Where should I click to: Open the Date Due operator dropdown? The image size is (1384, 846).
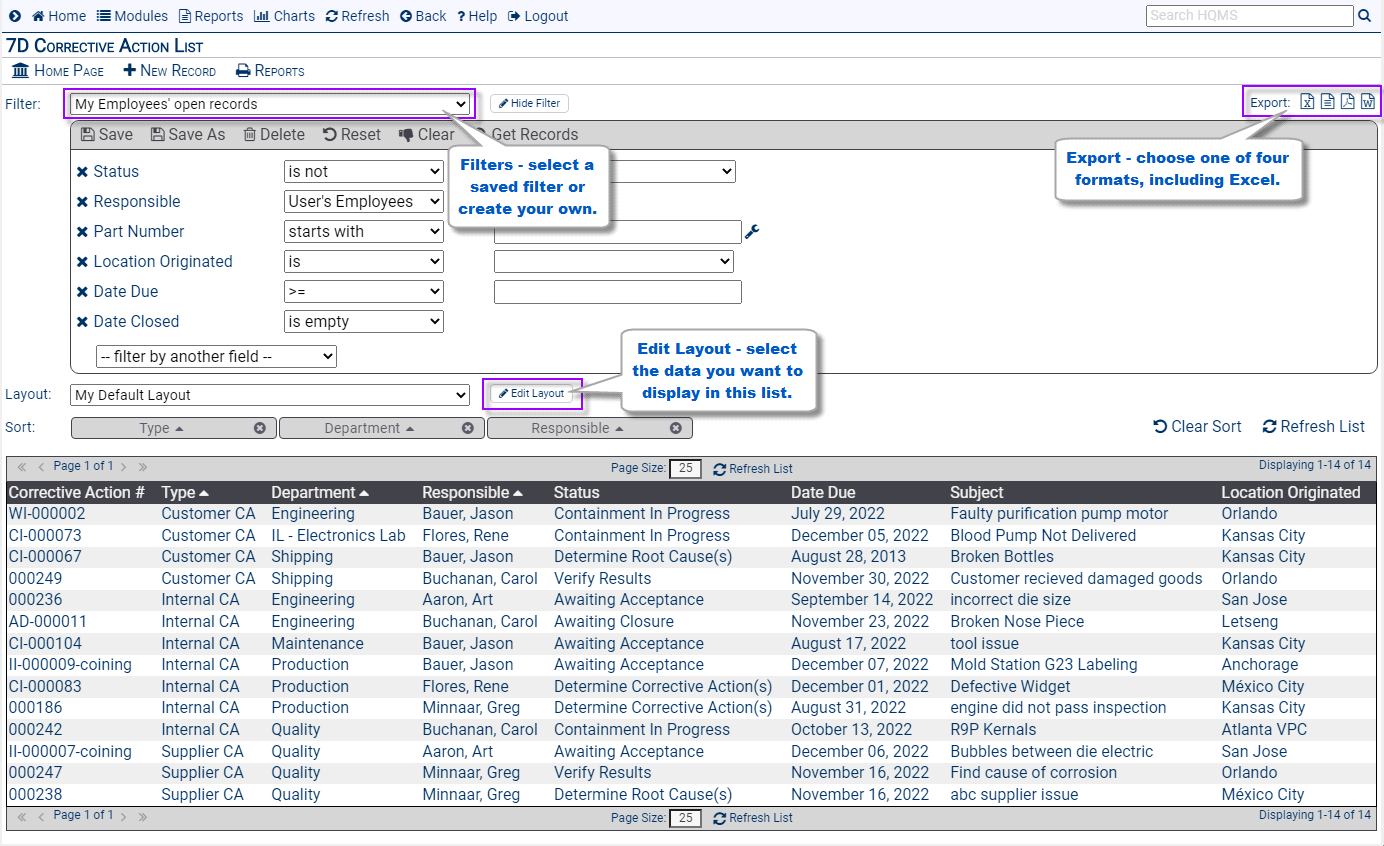coord(363,291)
